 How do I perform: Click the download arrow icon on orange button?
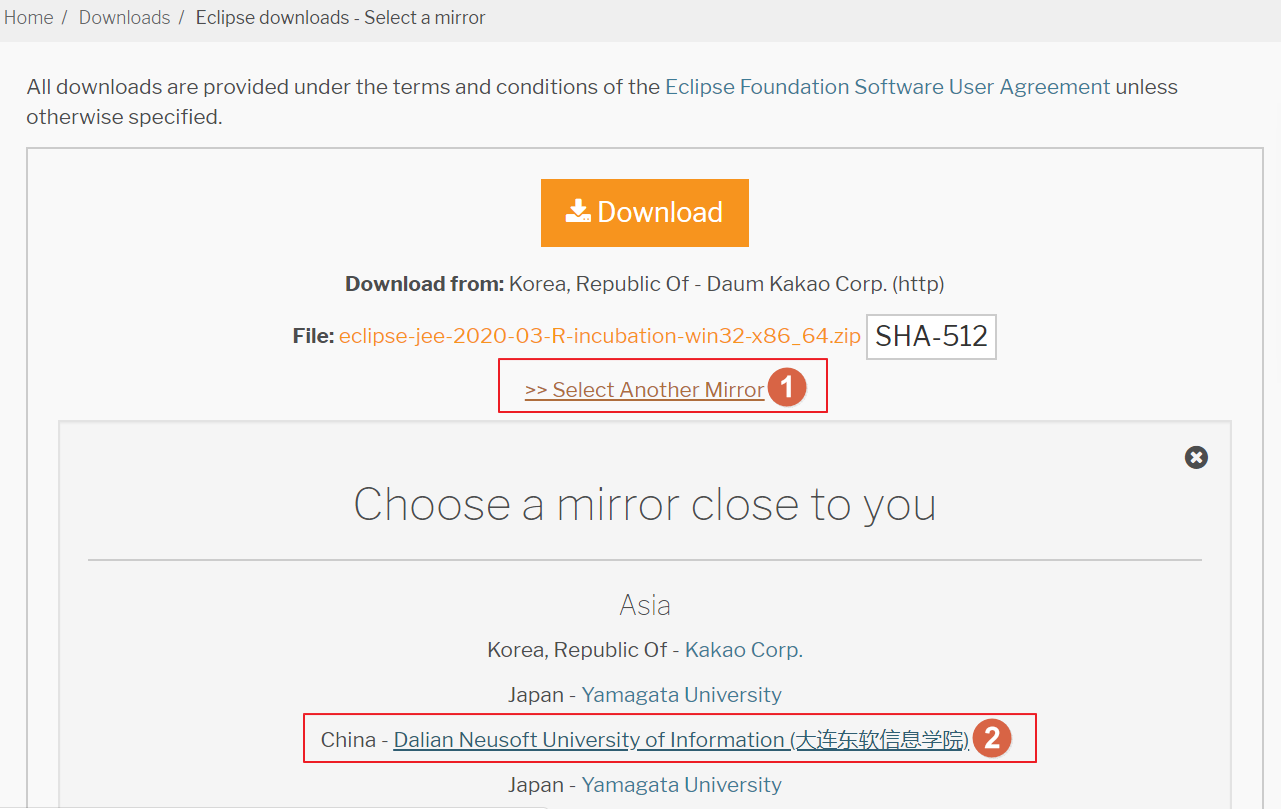pyautogui.click(x=578, y=211)
